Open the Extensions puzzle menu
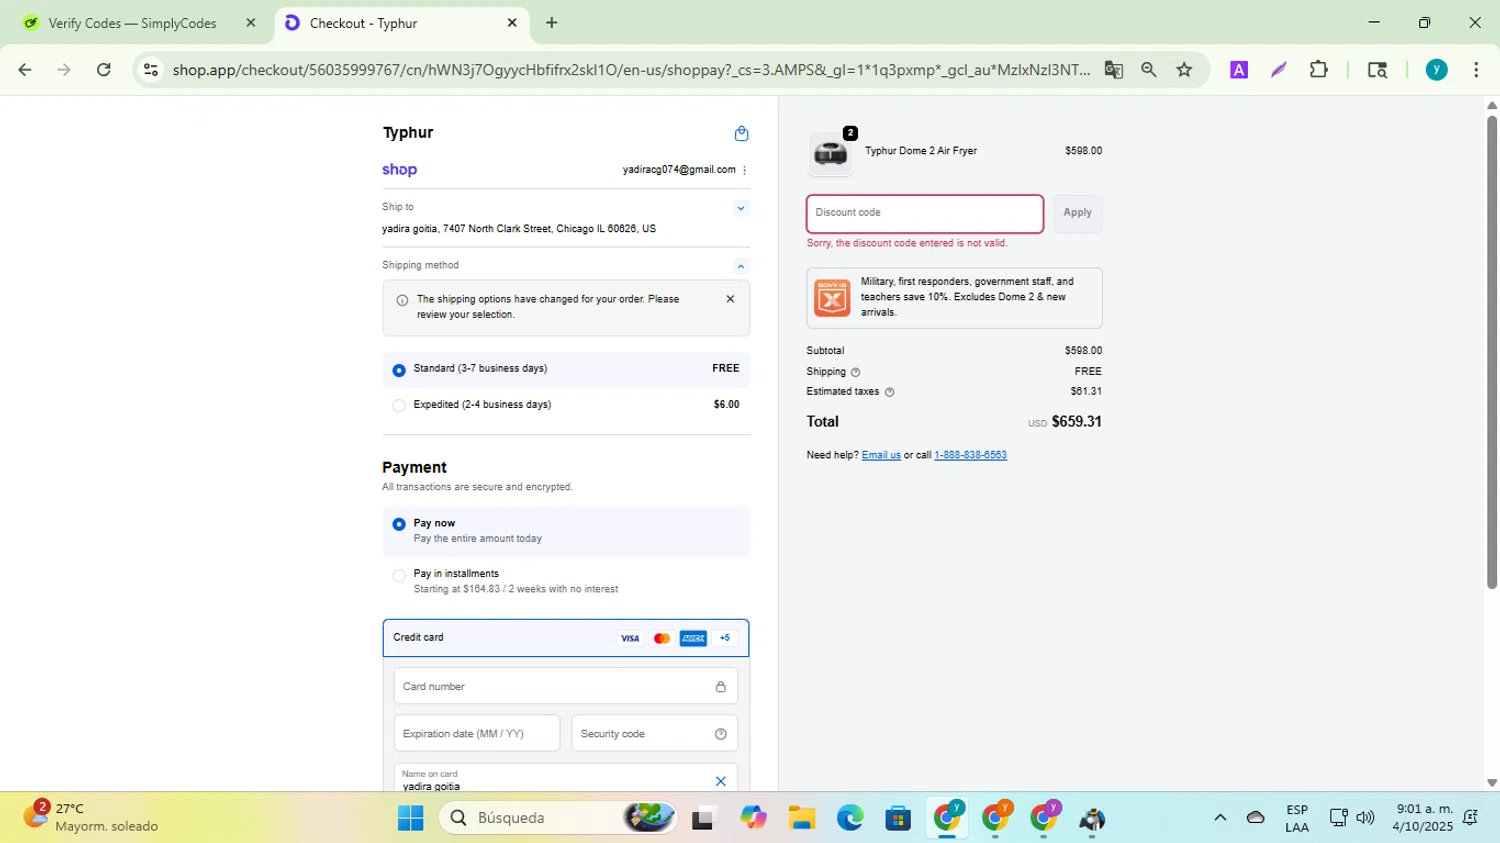1500x843 pixels. (x=1319, y=70)
